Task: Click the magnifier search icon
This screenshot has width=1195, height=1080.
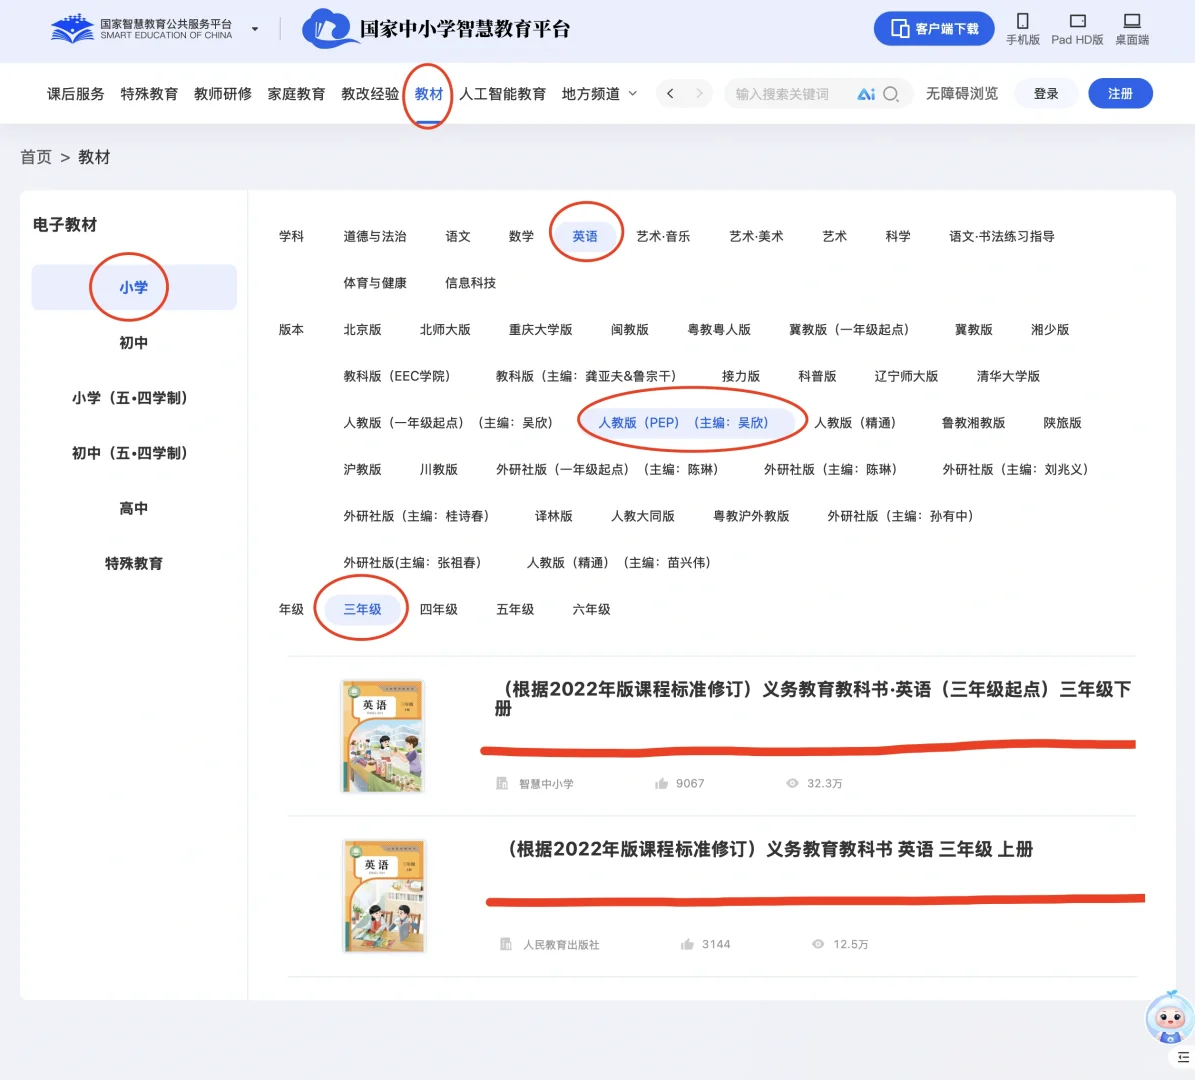Action: click(x=891, y=94)
